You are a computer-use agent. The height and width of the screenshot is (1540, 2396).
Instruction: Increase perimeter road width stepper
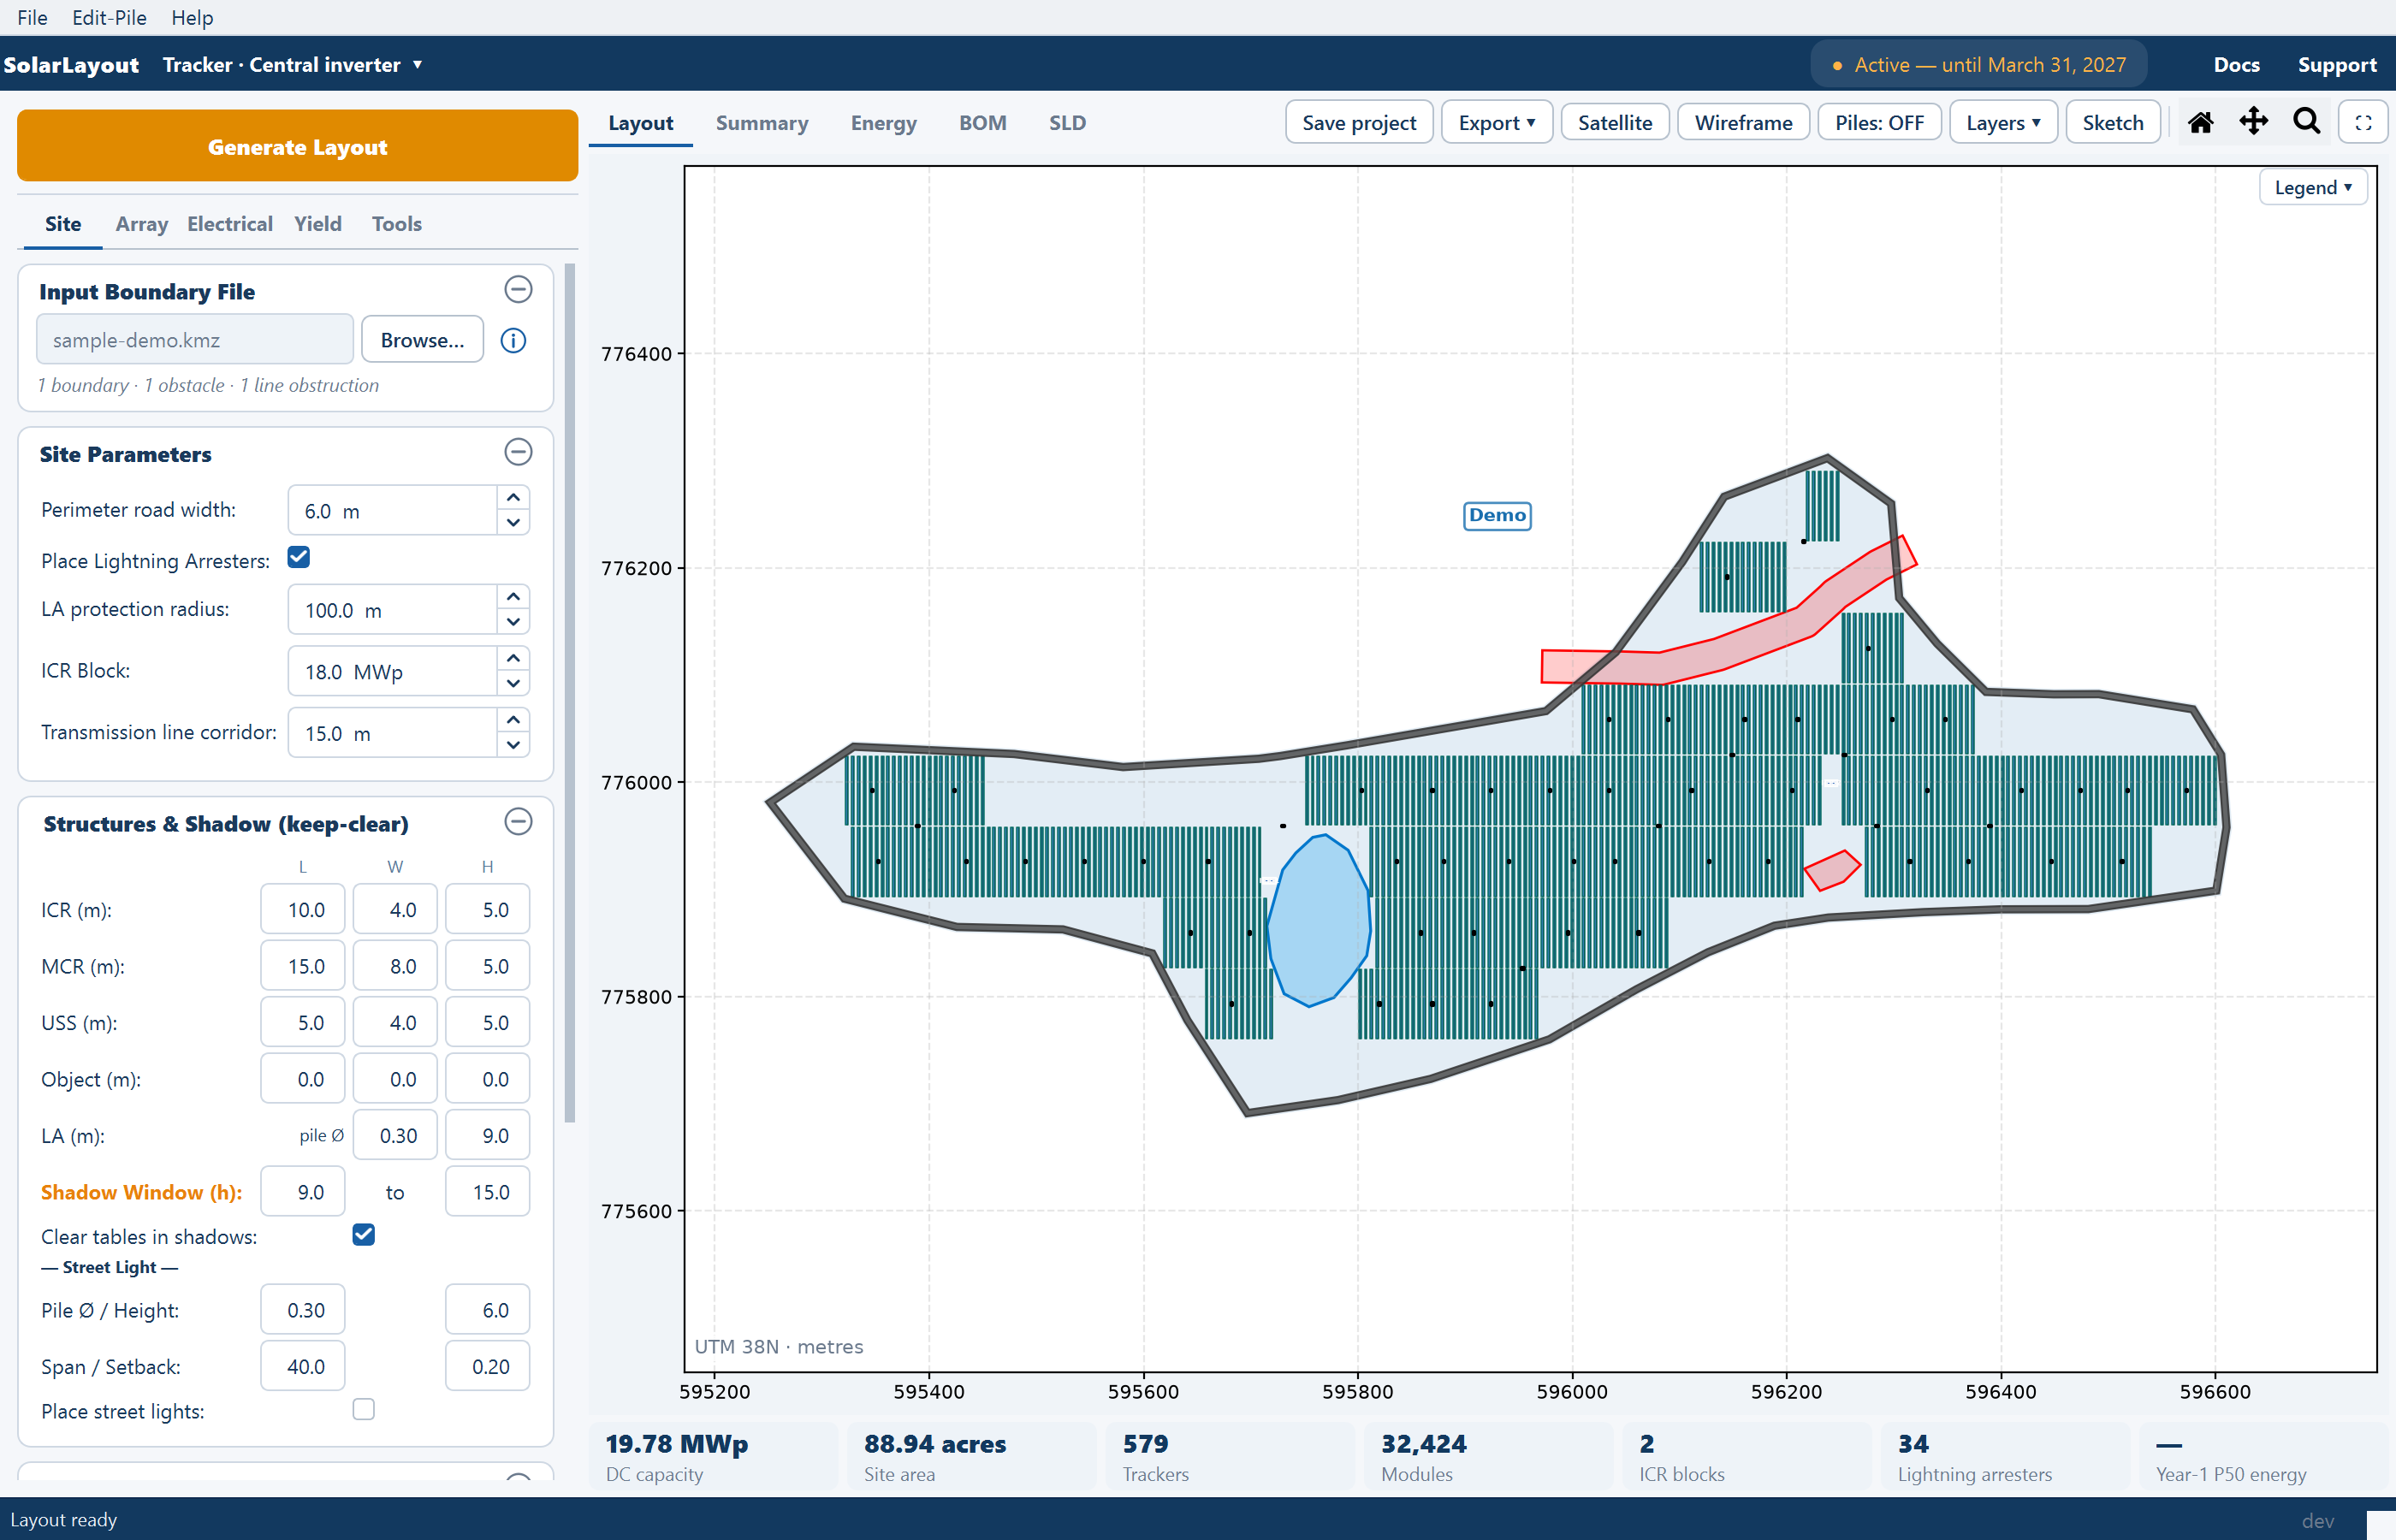click(513, 498)
